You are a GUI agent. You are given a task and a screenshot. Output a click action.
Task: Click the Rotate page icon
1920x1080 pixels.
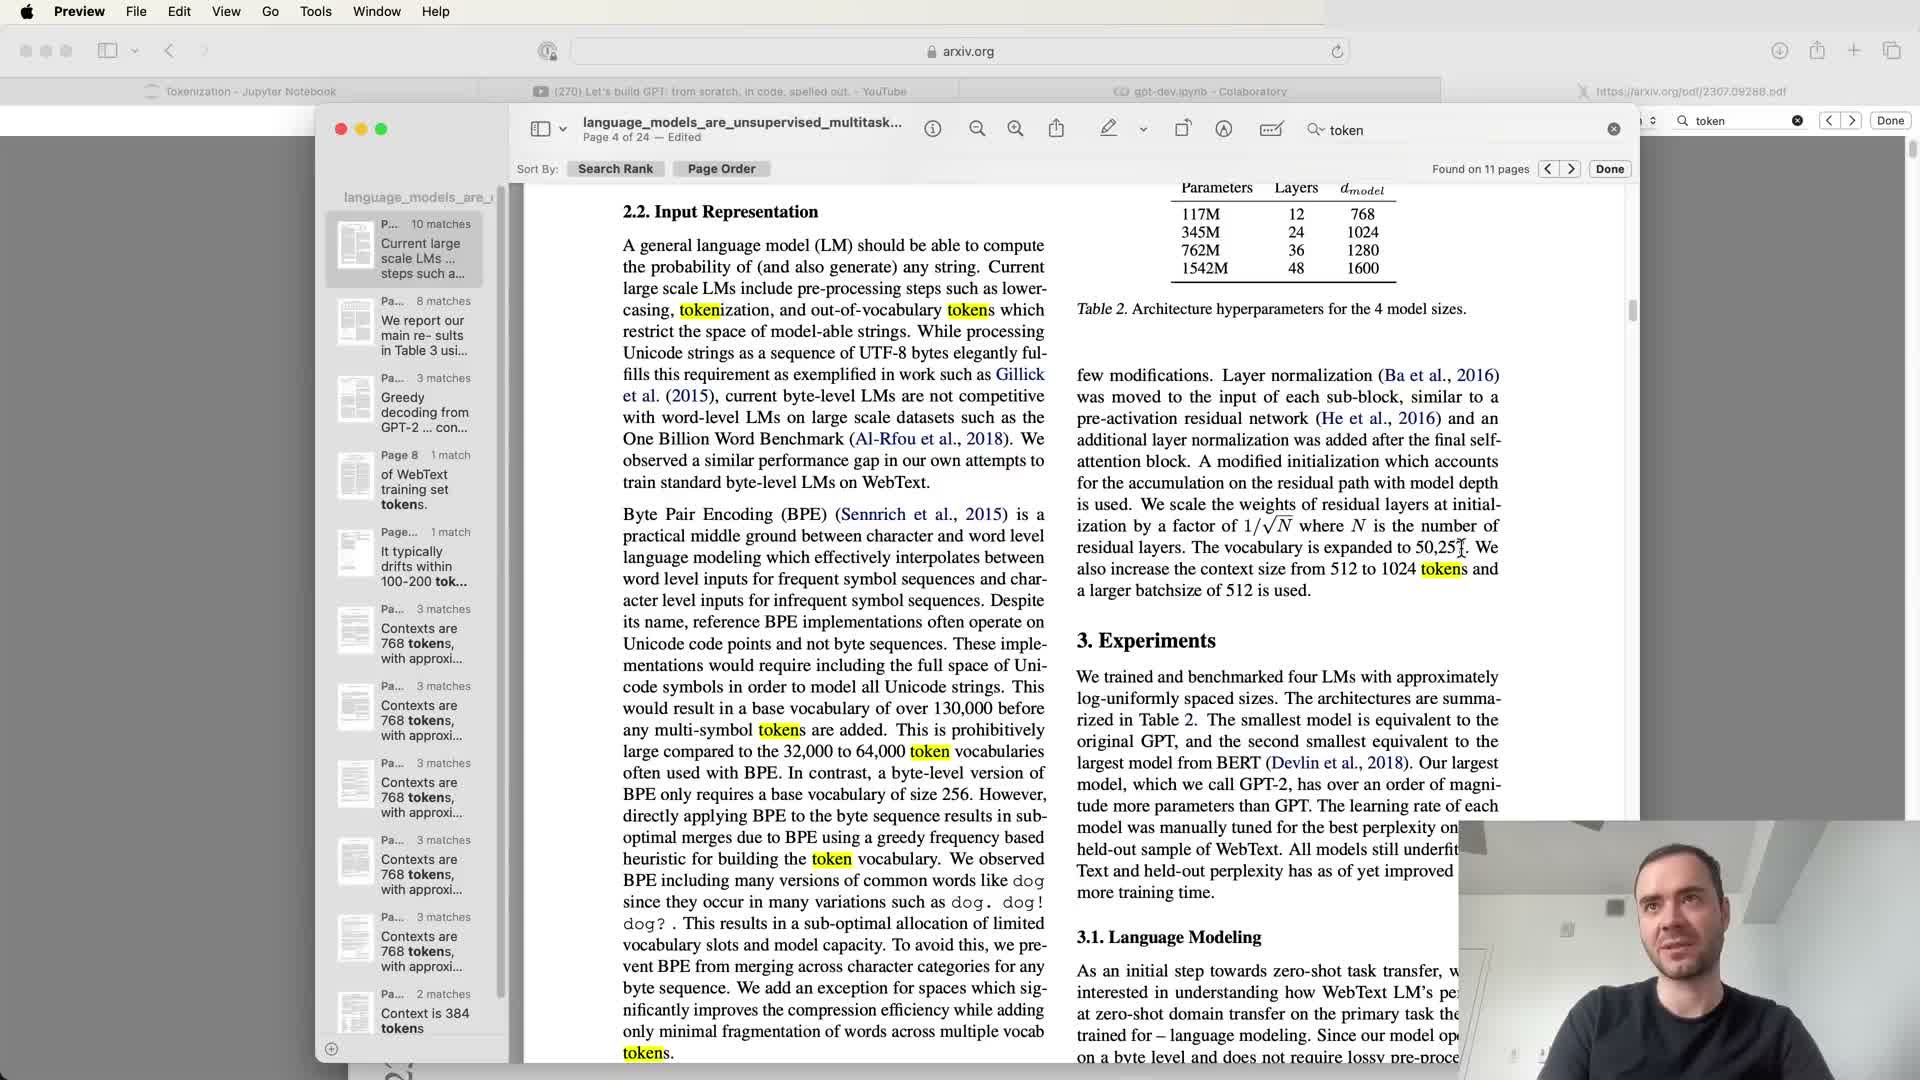click(1182, 129)
